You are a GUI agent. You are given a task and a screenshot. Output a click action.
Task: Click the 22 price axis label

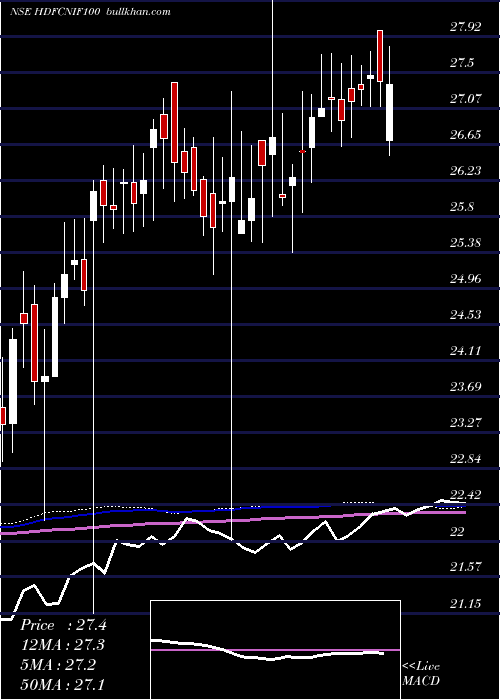click(457, 532)
